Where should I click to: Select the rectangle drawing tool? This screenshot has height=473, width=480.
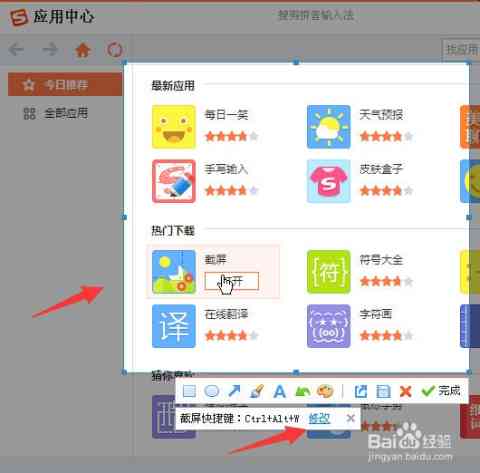189,391
